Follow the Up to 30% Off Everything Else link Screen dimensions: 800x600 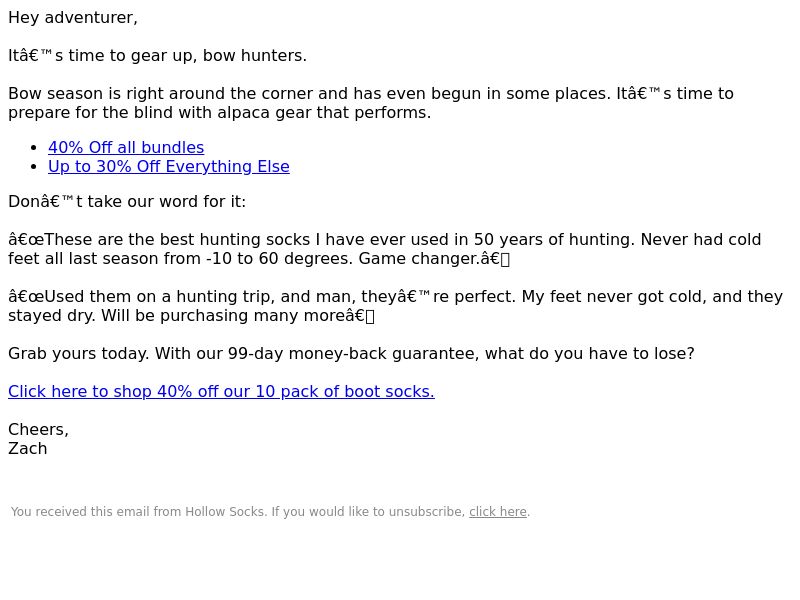[x=169, y=167]
